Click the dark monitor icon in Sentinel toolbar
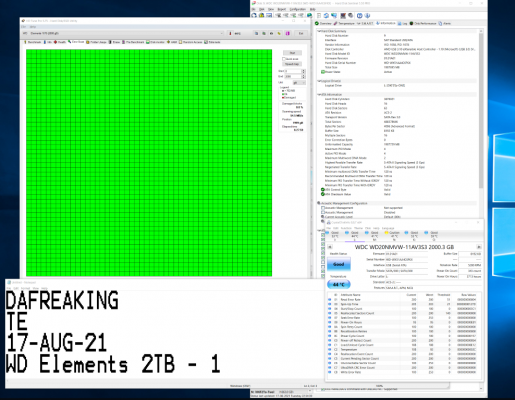The image size is (515, 400). point(343,15)
